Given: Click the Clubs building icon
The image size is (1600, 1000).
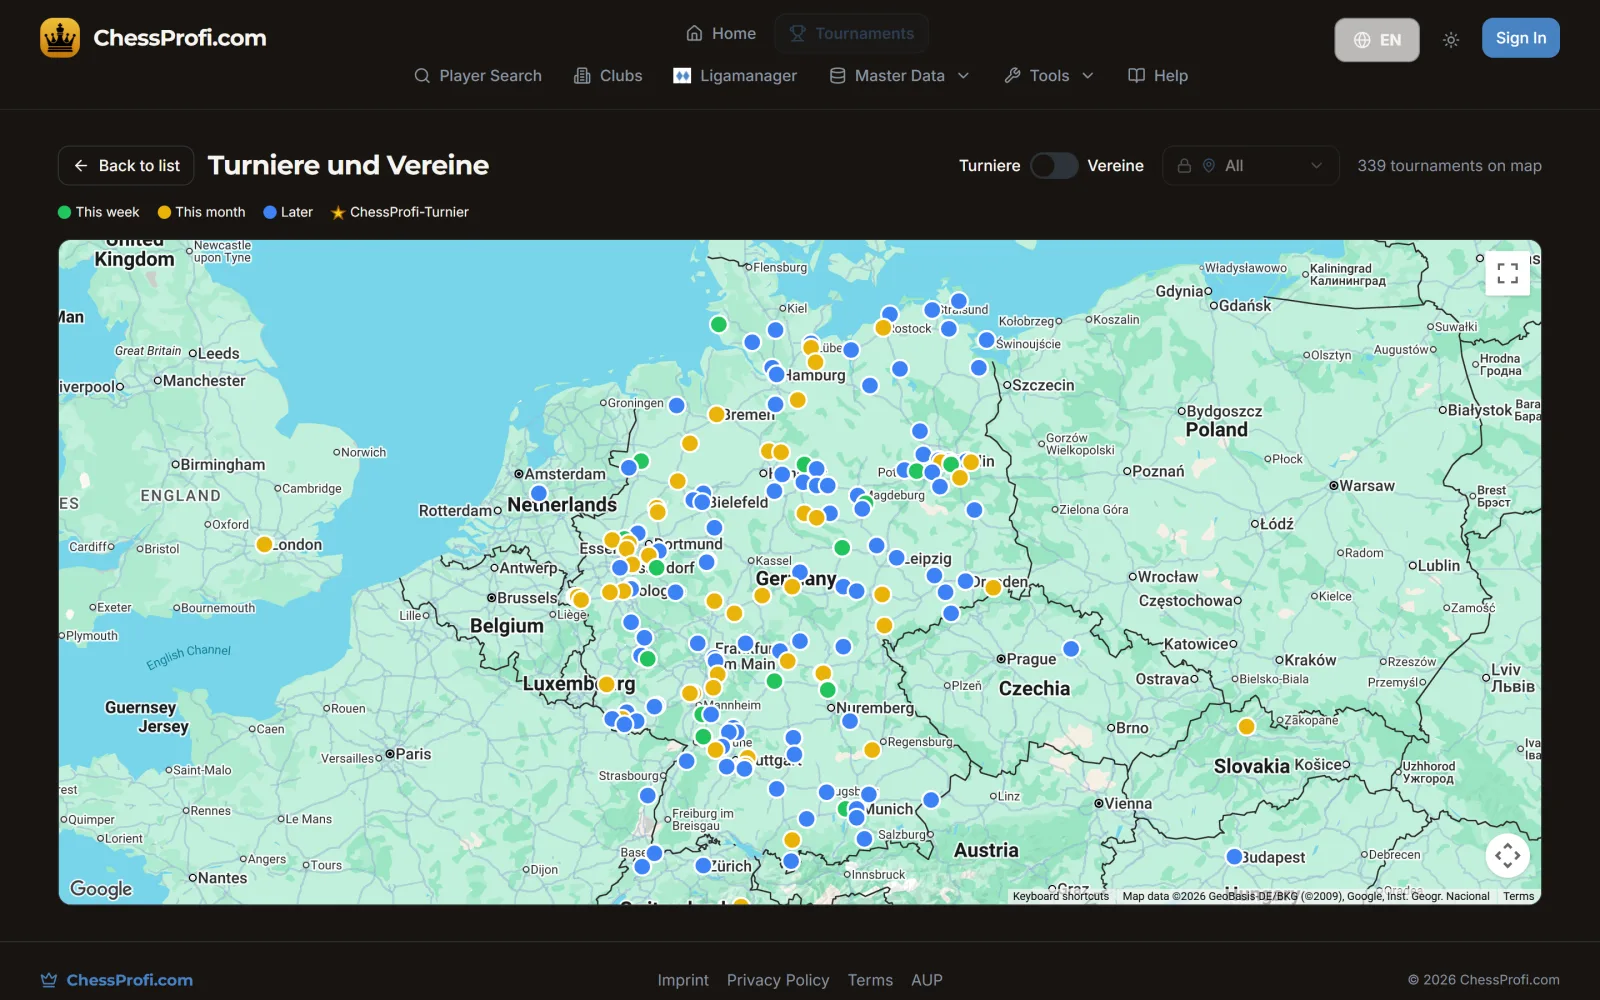Looking at the screenshot, I should pyautogui.click(x=582, y=76).
